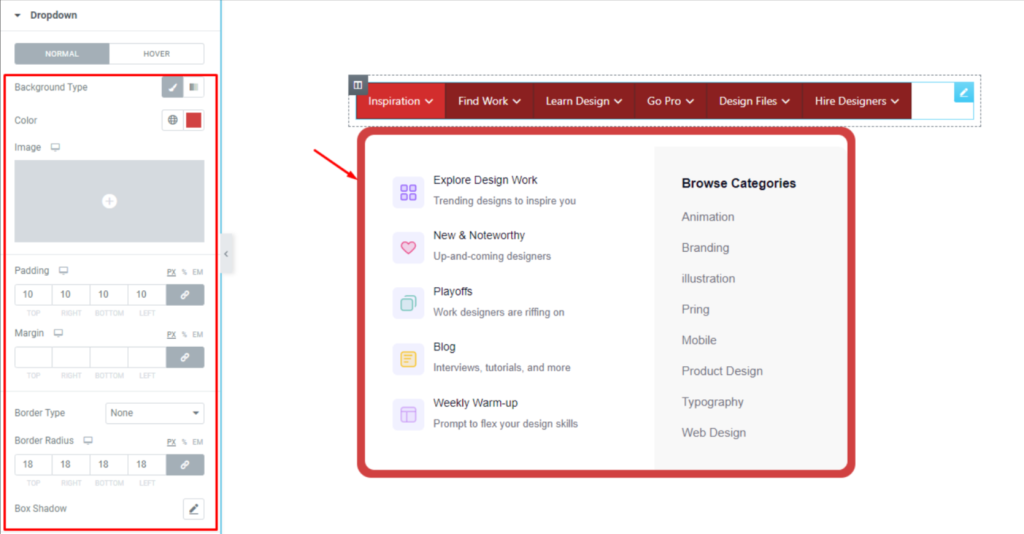Click the column handle icon above Inspiration

pos(358,85)
